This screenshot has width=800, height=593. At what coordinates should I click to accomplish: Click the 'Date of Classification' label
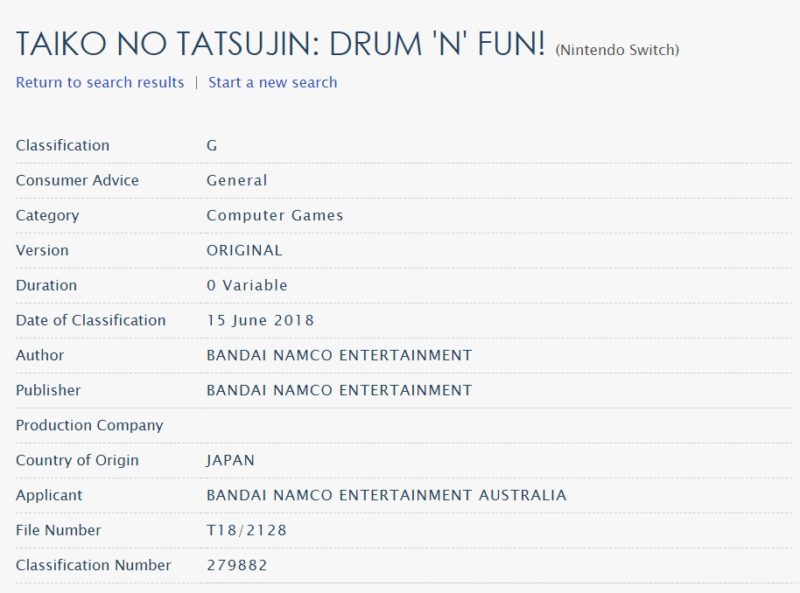click(90, 320)
